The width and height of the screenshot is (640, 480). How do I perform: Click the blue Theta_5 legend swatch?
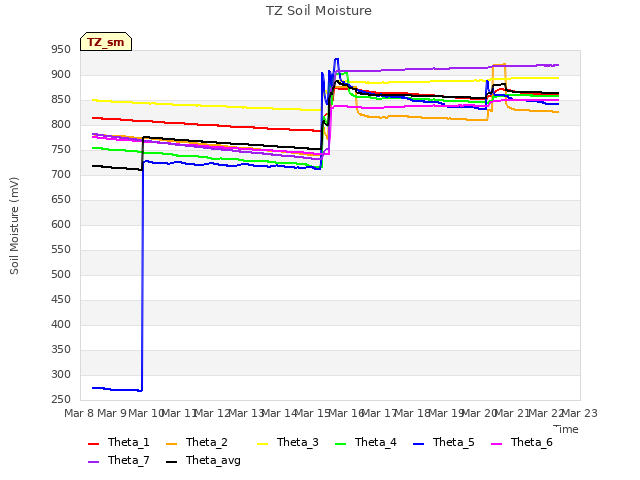click(x=418, y=444)
